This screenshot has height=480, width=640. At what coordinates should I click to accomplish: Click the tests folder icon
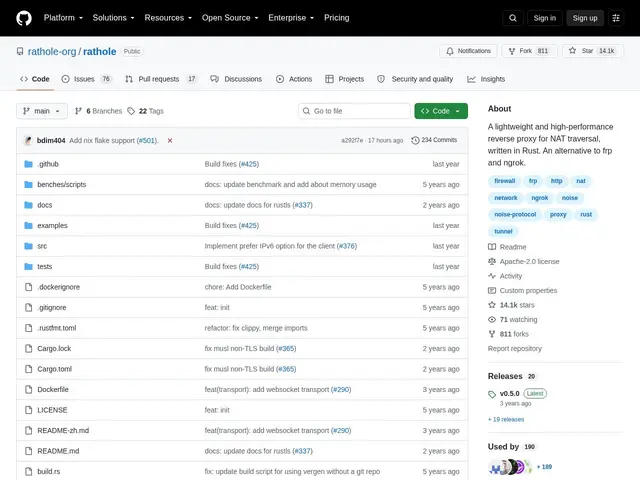pyautogui.click(x=28, y=267)
